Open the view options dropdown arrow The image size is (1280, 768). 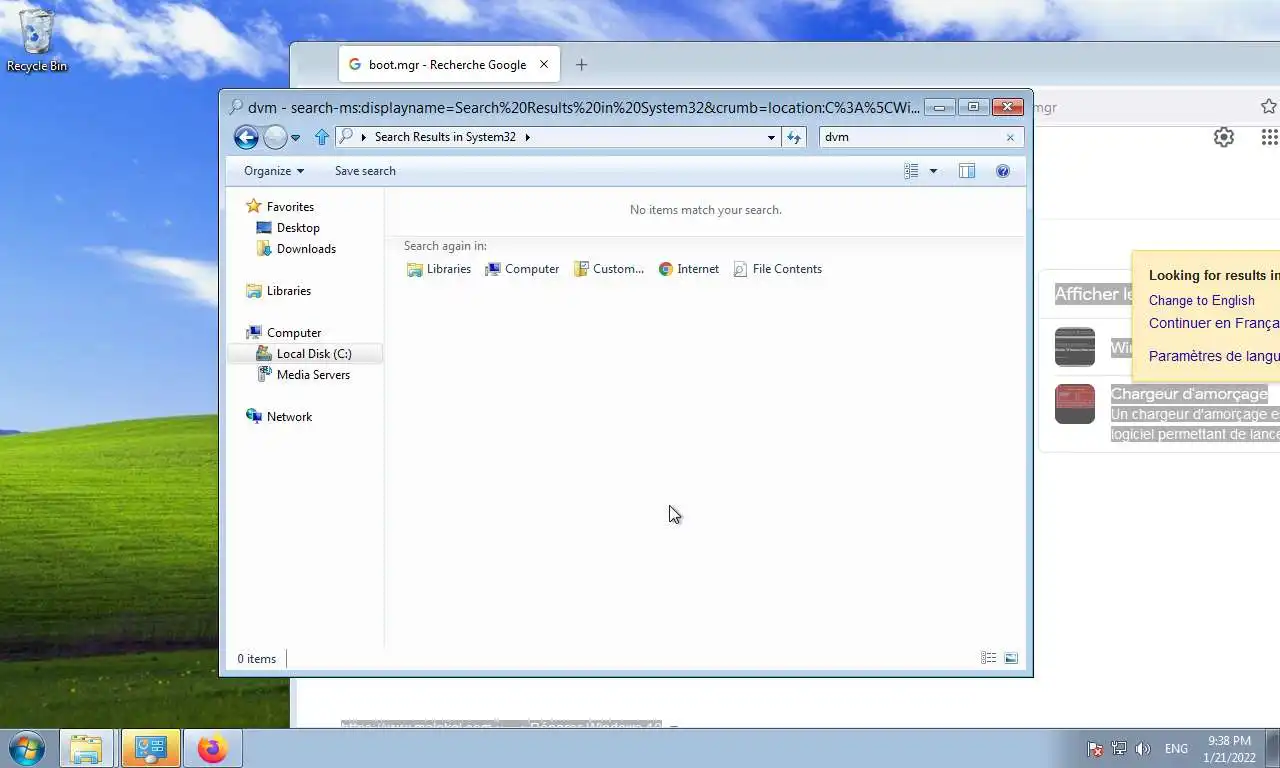click(x=933, y=171)
